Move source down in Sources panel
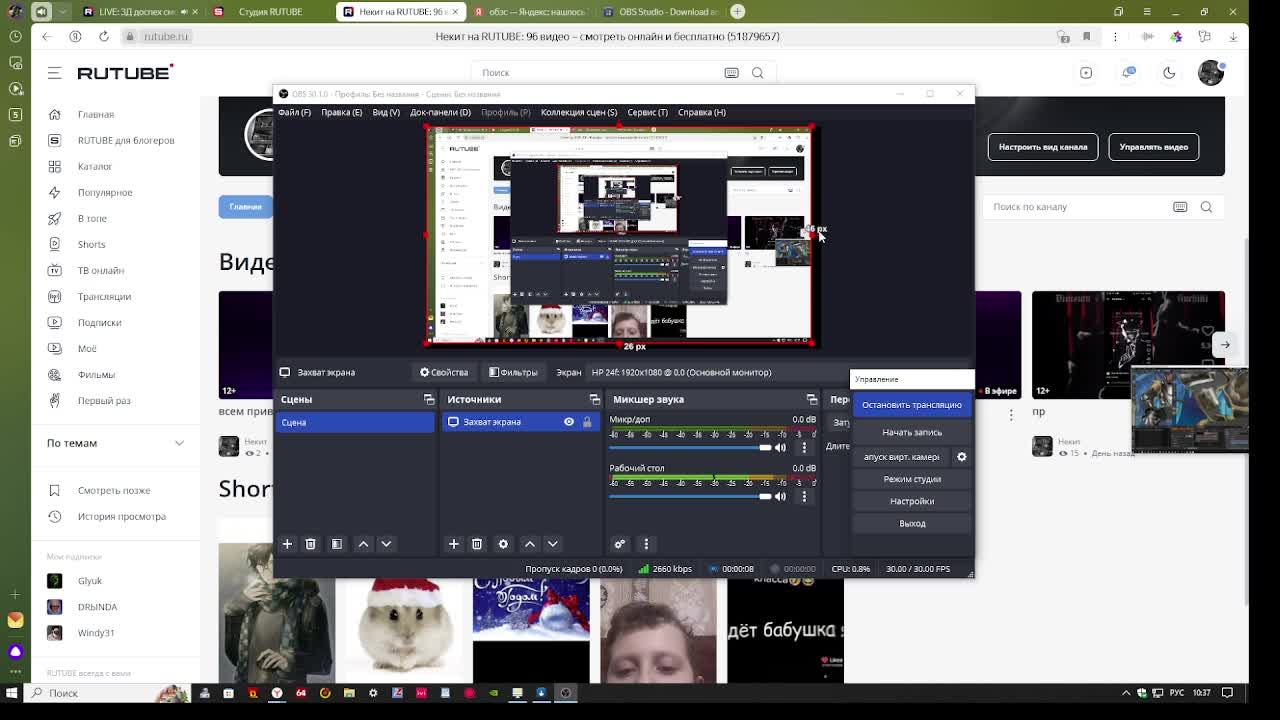 point(552,544)
